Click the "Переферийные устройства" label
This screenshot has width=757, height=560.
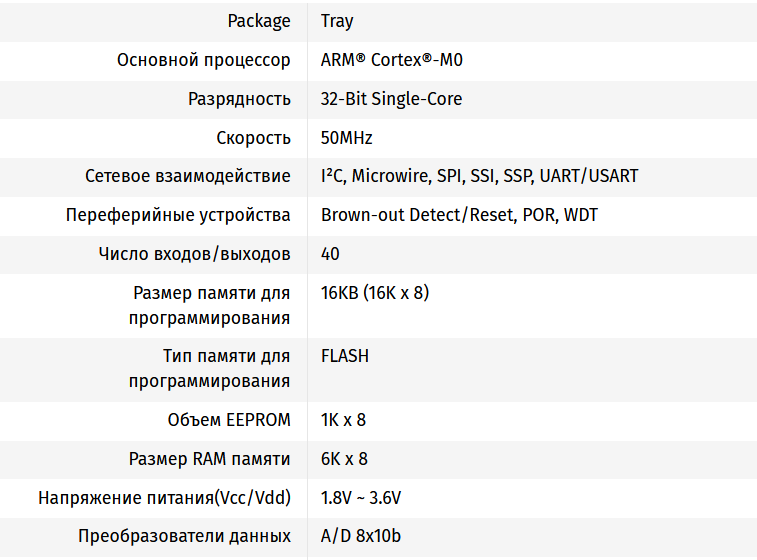178,215
